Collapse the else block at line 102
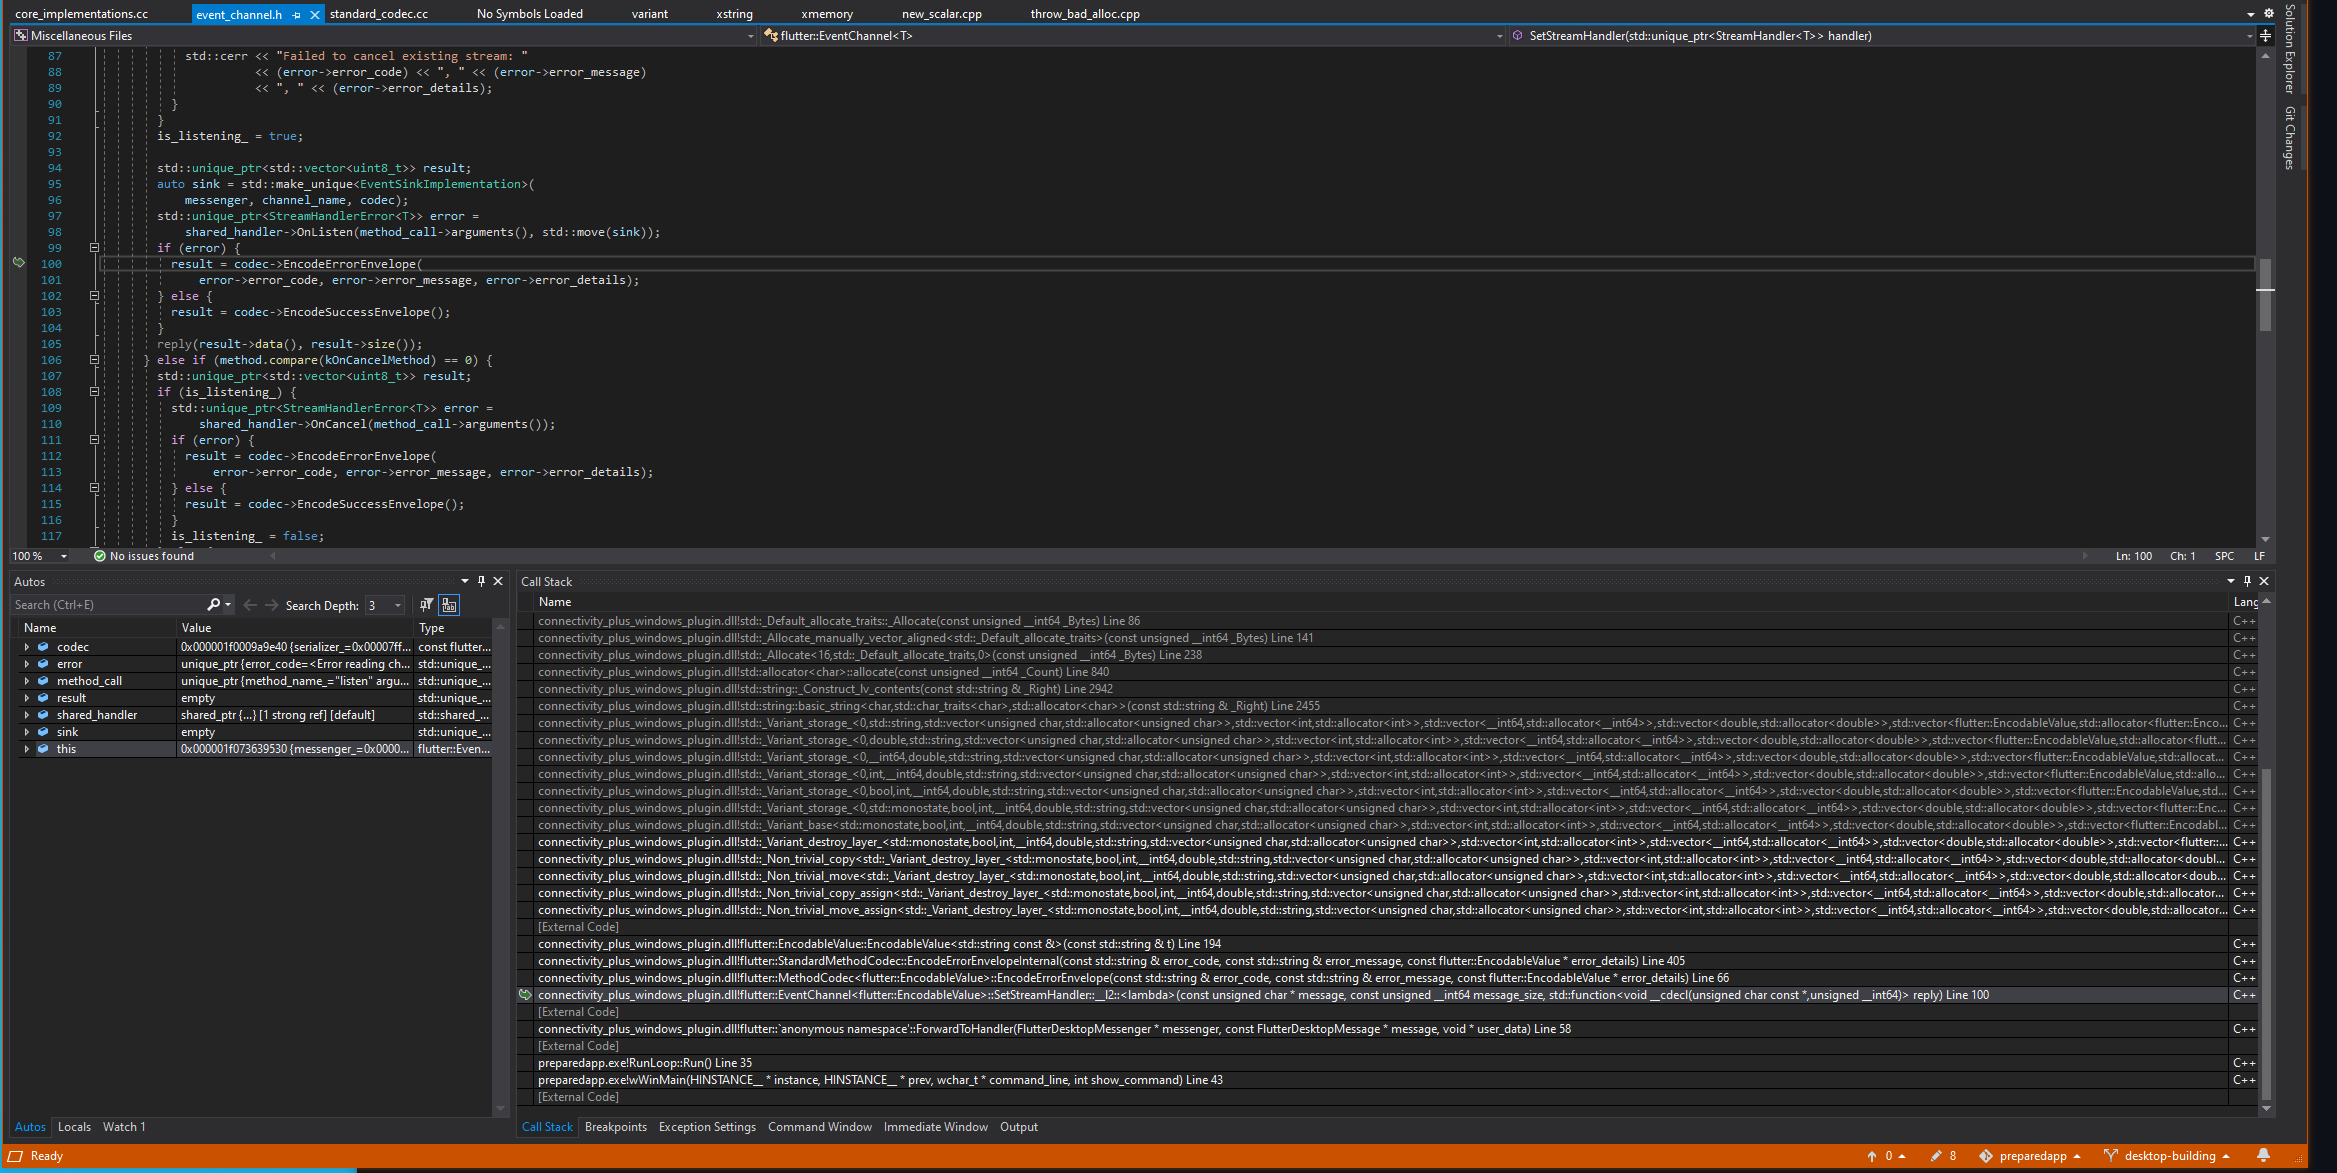The height and width of the screenshot is (1173, 2337). click(x=94, y=296)
